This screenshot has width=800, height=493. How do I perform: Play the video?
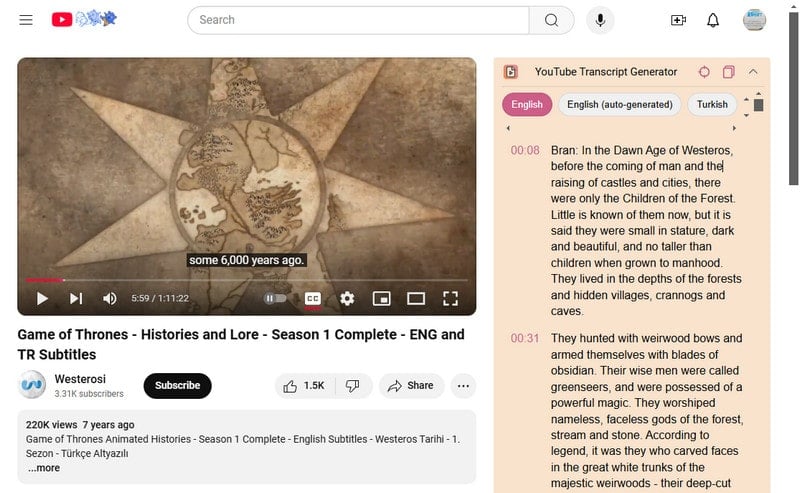coord(42,299)
